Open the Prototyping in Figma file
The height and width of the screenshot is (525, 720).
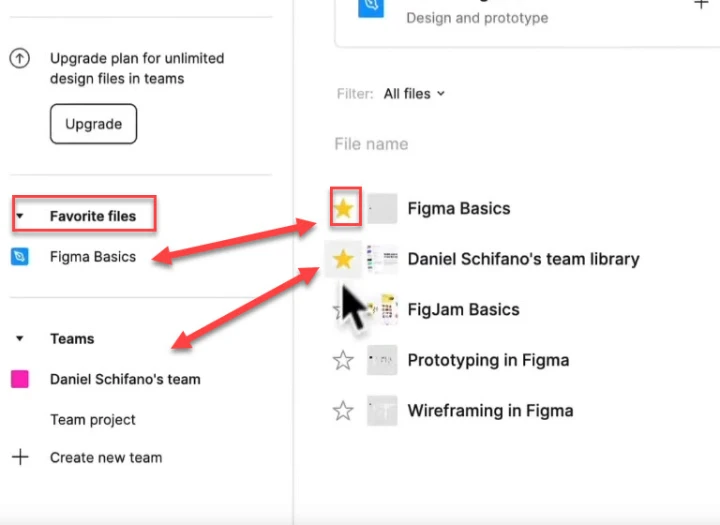click(x=488, y=360)
